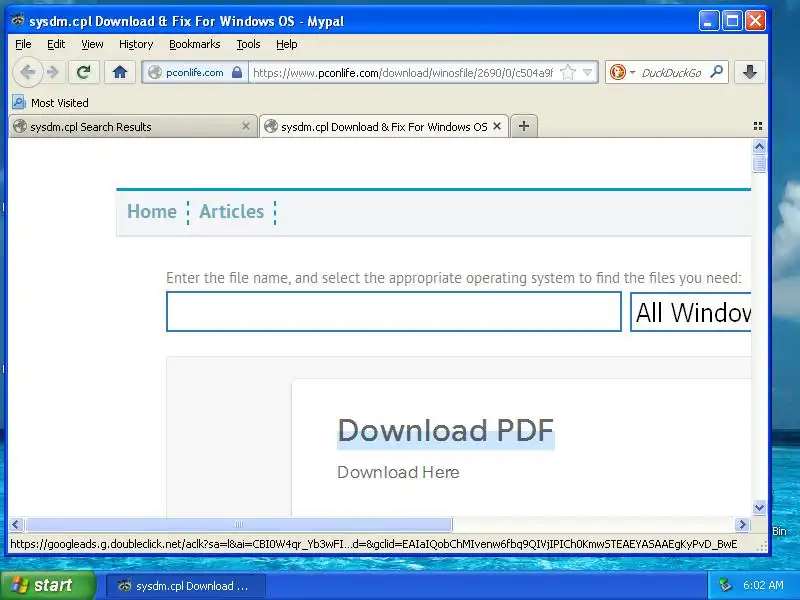Open the Tools menu

[x=248, y=44]
